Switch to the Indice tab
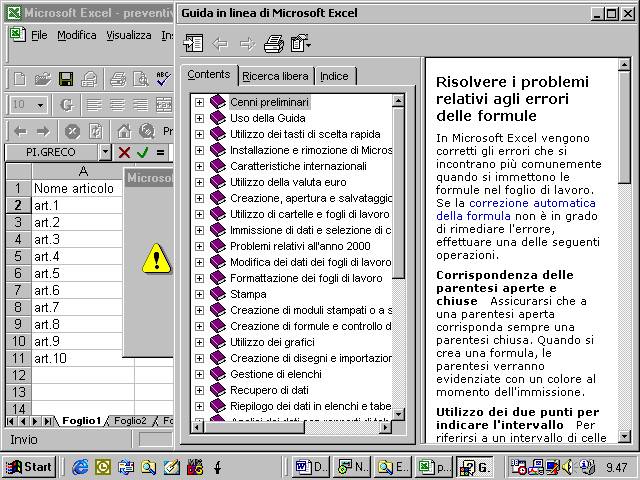The image size is (640, 480). (x=334, y=76)
